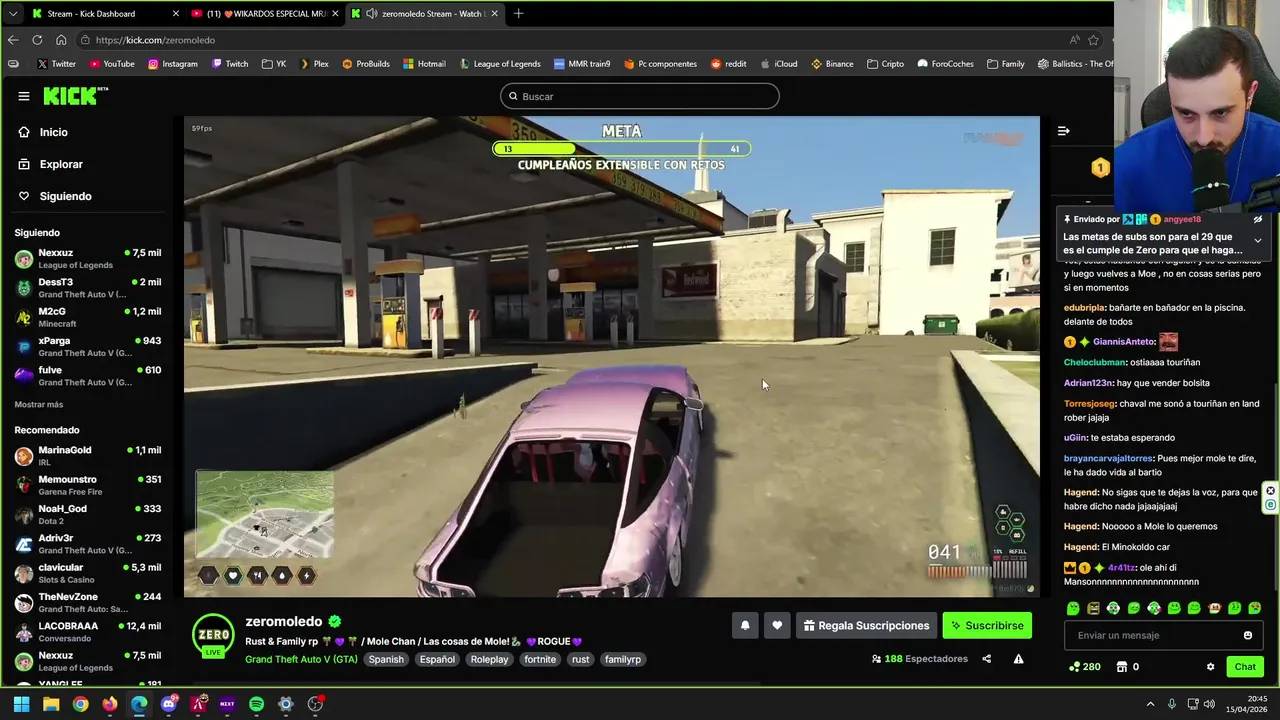This screenshot has height=720, width=1280.
Task: Click the Buscar search field
Action: click(x=640, y=96)
